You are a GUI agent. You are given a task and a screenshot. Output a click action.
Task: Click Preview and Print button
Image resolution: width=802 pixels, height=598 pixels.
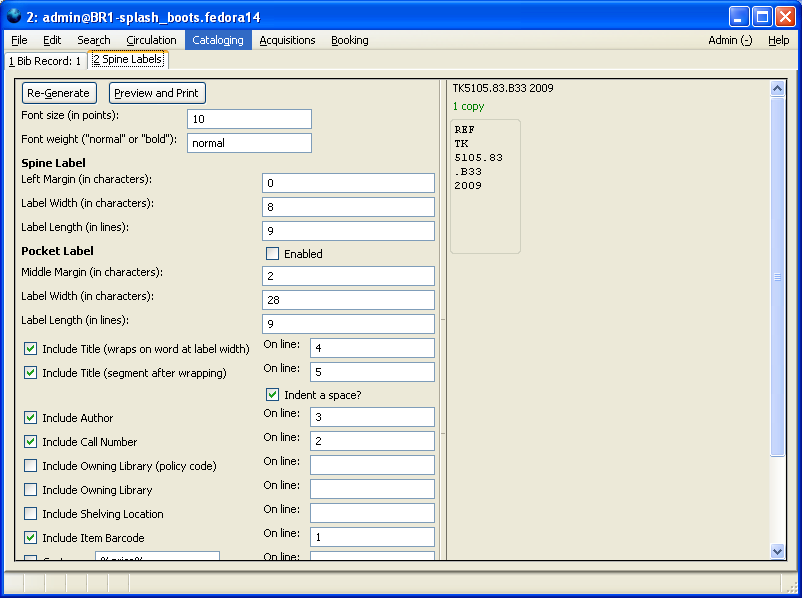click(x=157, y=93)
